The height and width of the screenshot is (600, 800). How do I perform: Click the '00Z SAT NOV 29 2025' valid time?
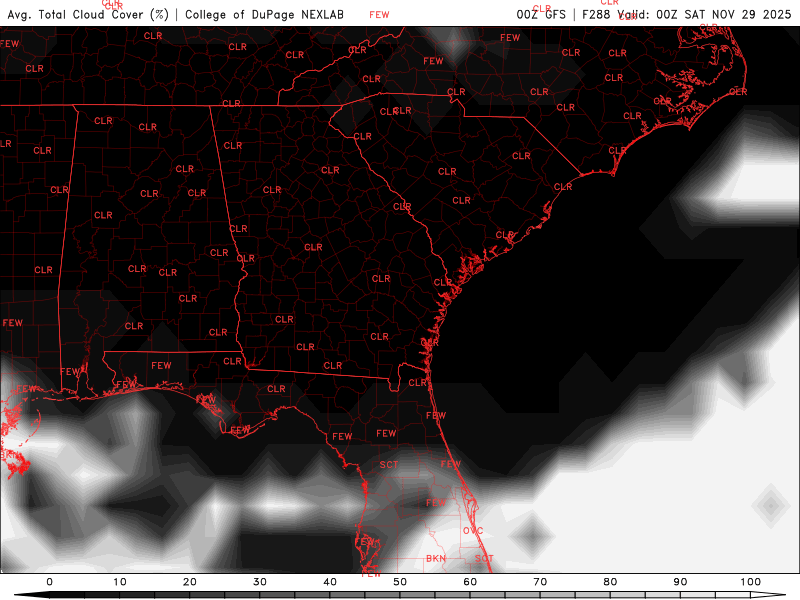(723, 14)
